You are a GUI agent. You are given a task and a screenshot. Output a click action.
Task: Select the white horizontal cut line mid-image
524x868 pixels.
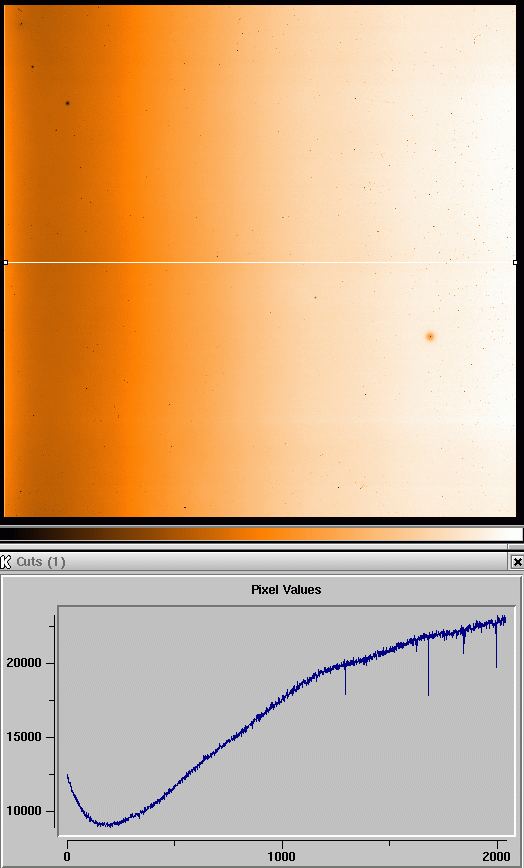(261, 262)
